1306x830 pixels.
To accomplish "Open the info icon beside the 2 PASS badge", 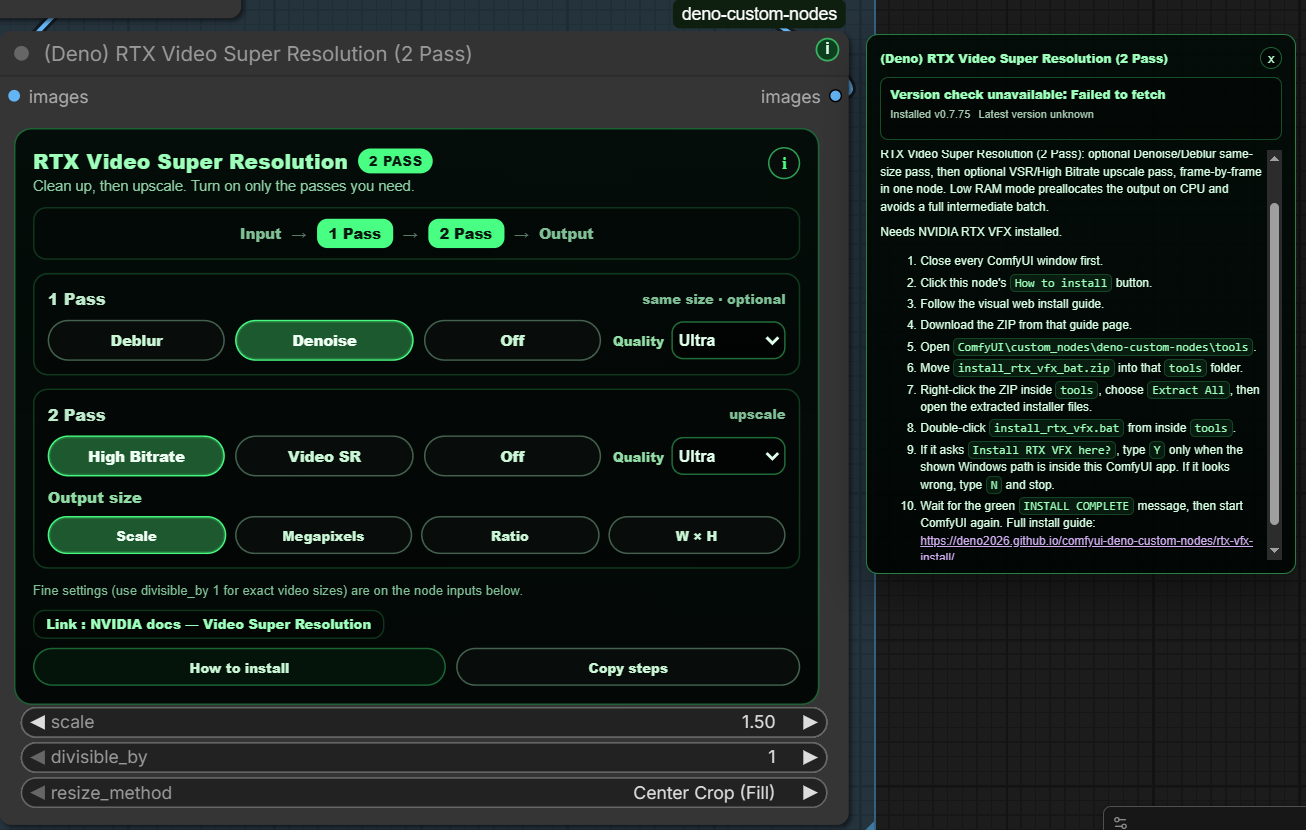I will click(783, 163).
